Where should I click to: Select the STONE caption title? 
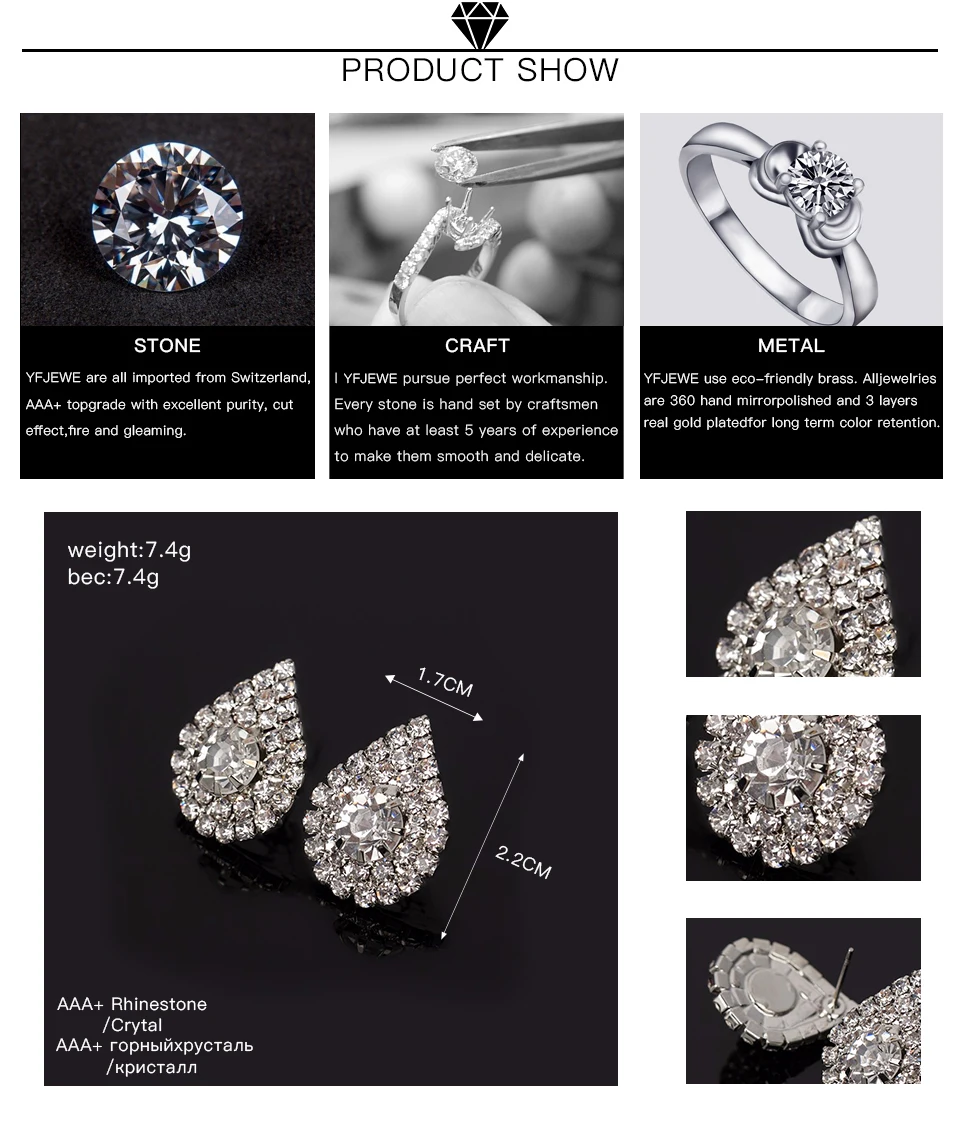click(167, 346)
